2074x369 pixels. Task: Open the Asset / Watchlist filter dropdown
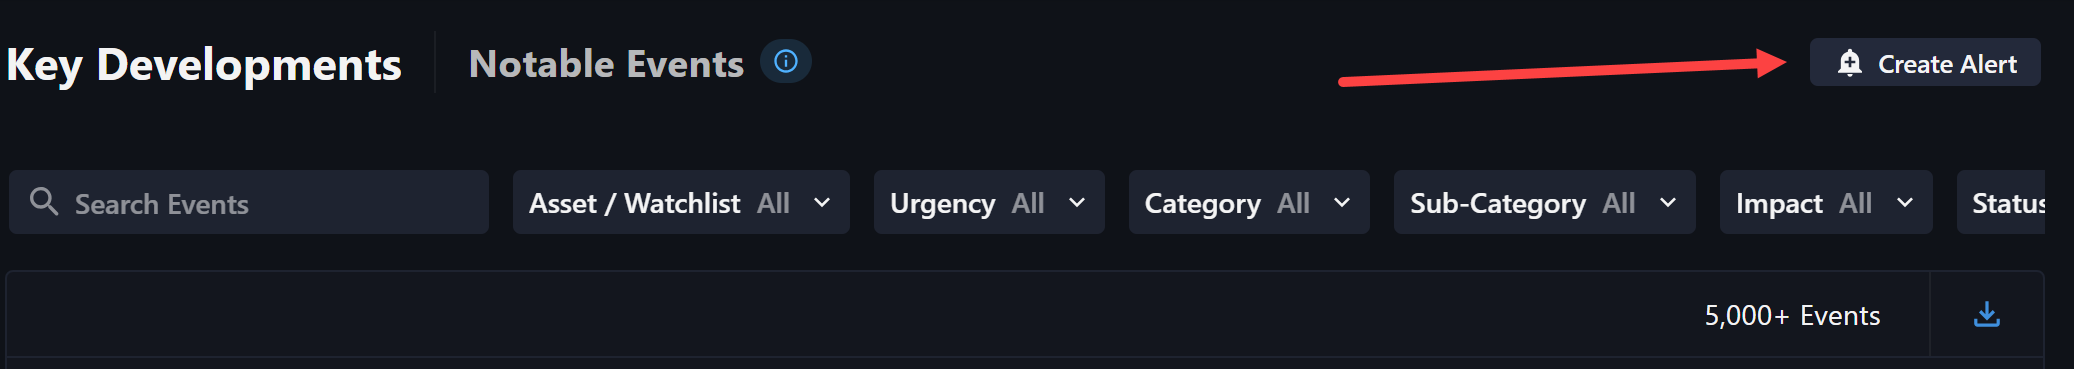[681, 202]
